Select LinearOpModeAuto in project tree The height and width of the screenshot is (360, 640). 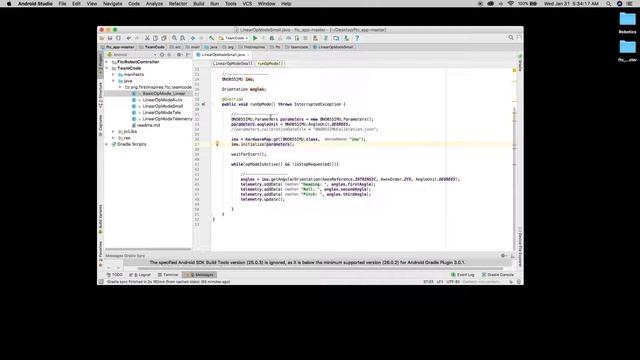162,100
